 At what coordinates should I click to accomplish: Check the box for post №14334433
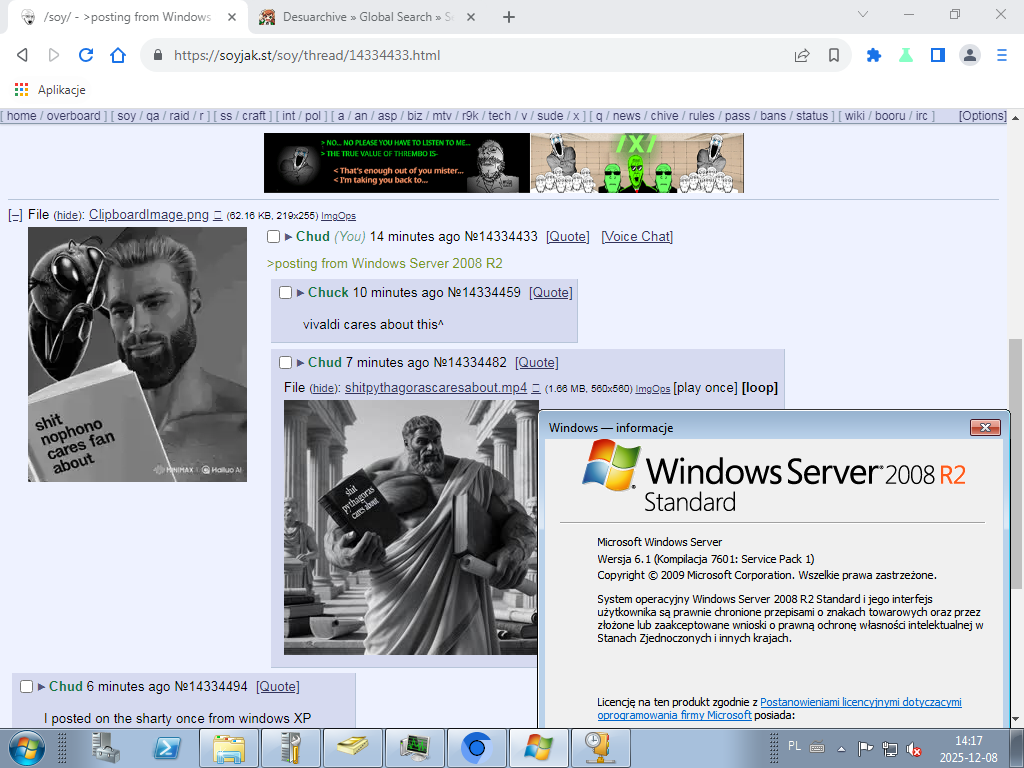coord(274,237)
